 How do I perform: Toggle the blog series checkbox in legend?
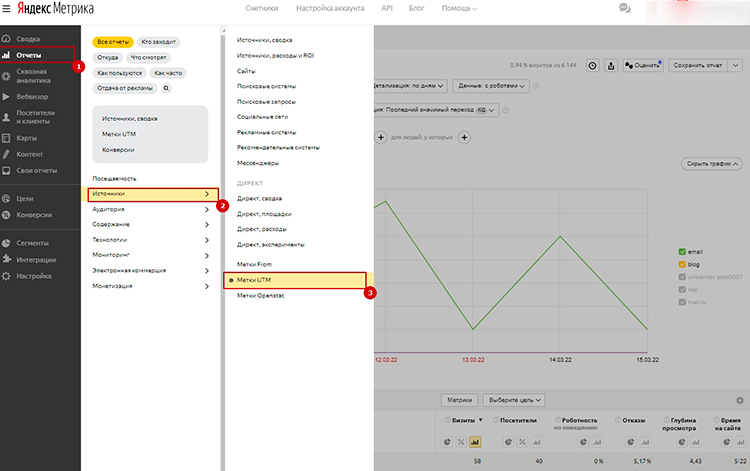point(682,264)
